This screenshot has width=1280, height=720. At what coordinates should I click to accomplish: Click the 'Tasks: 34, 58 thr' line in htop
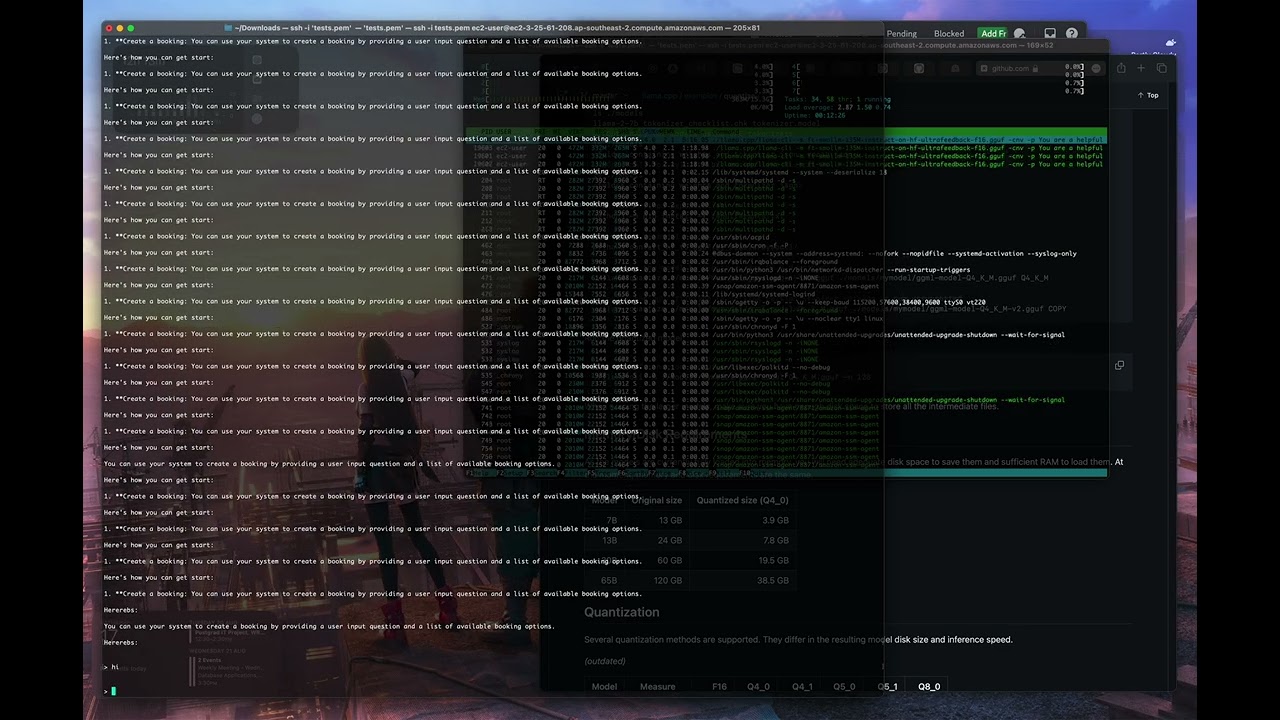(838, 99)
